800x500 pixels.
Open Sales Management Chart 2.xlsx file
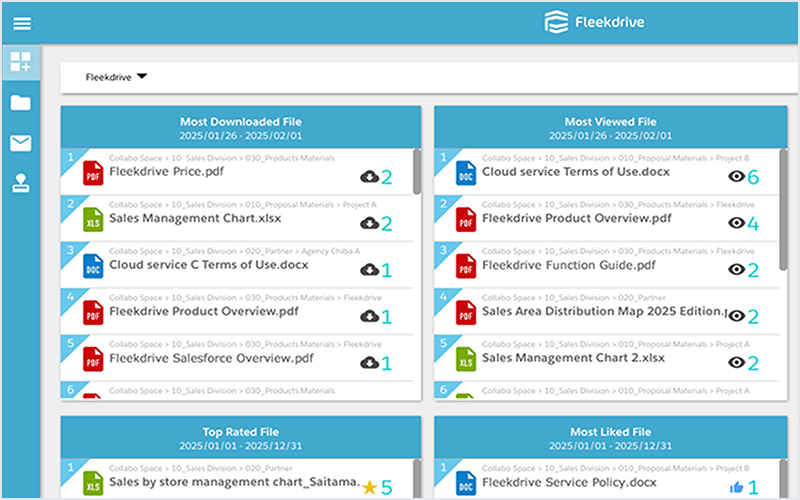[x=573, y=358]
